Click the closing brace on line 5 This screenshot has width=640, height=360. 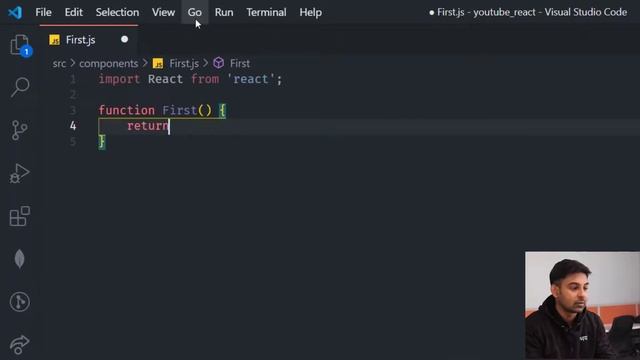(x=102, y=142)
